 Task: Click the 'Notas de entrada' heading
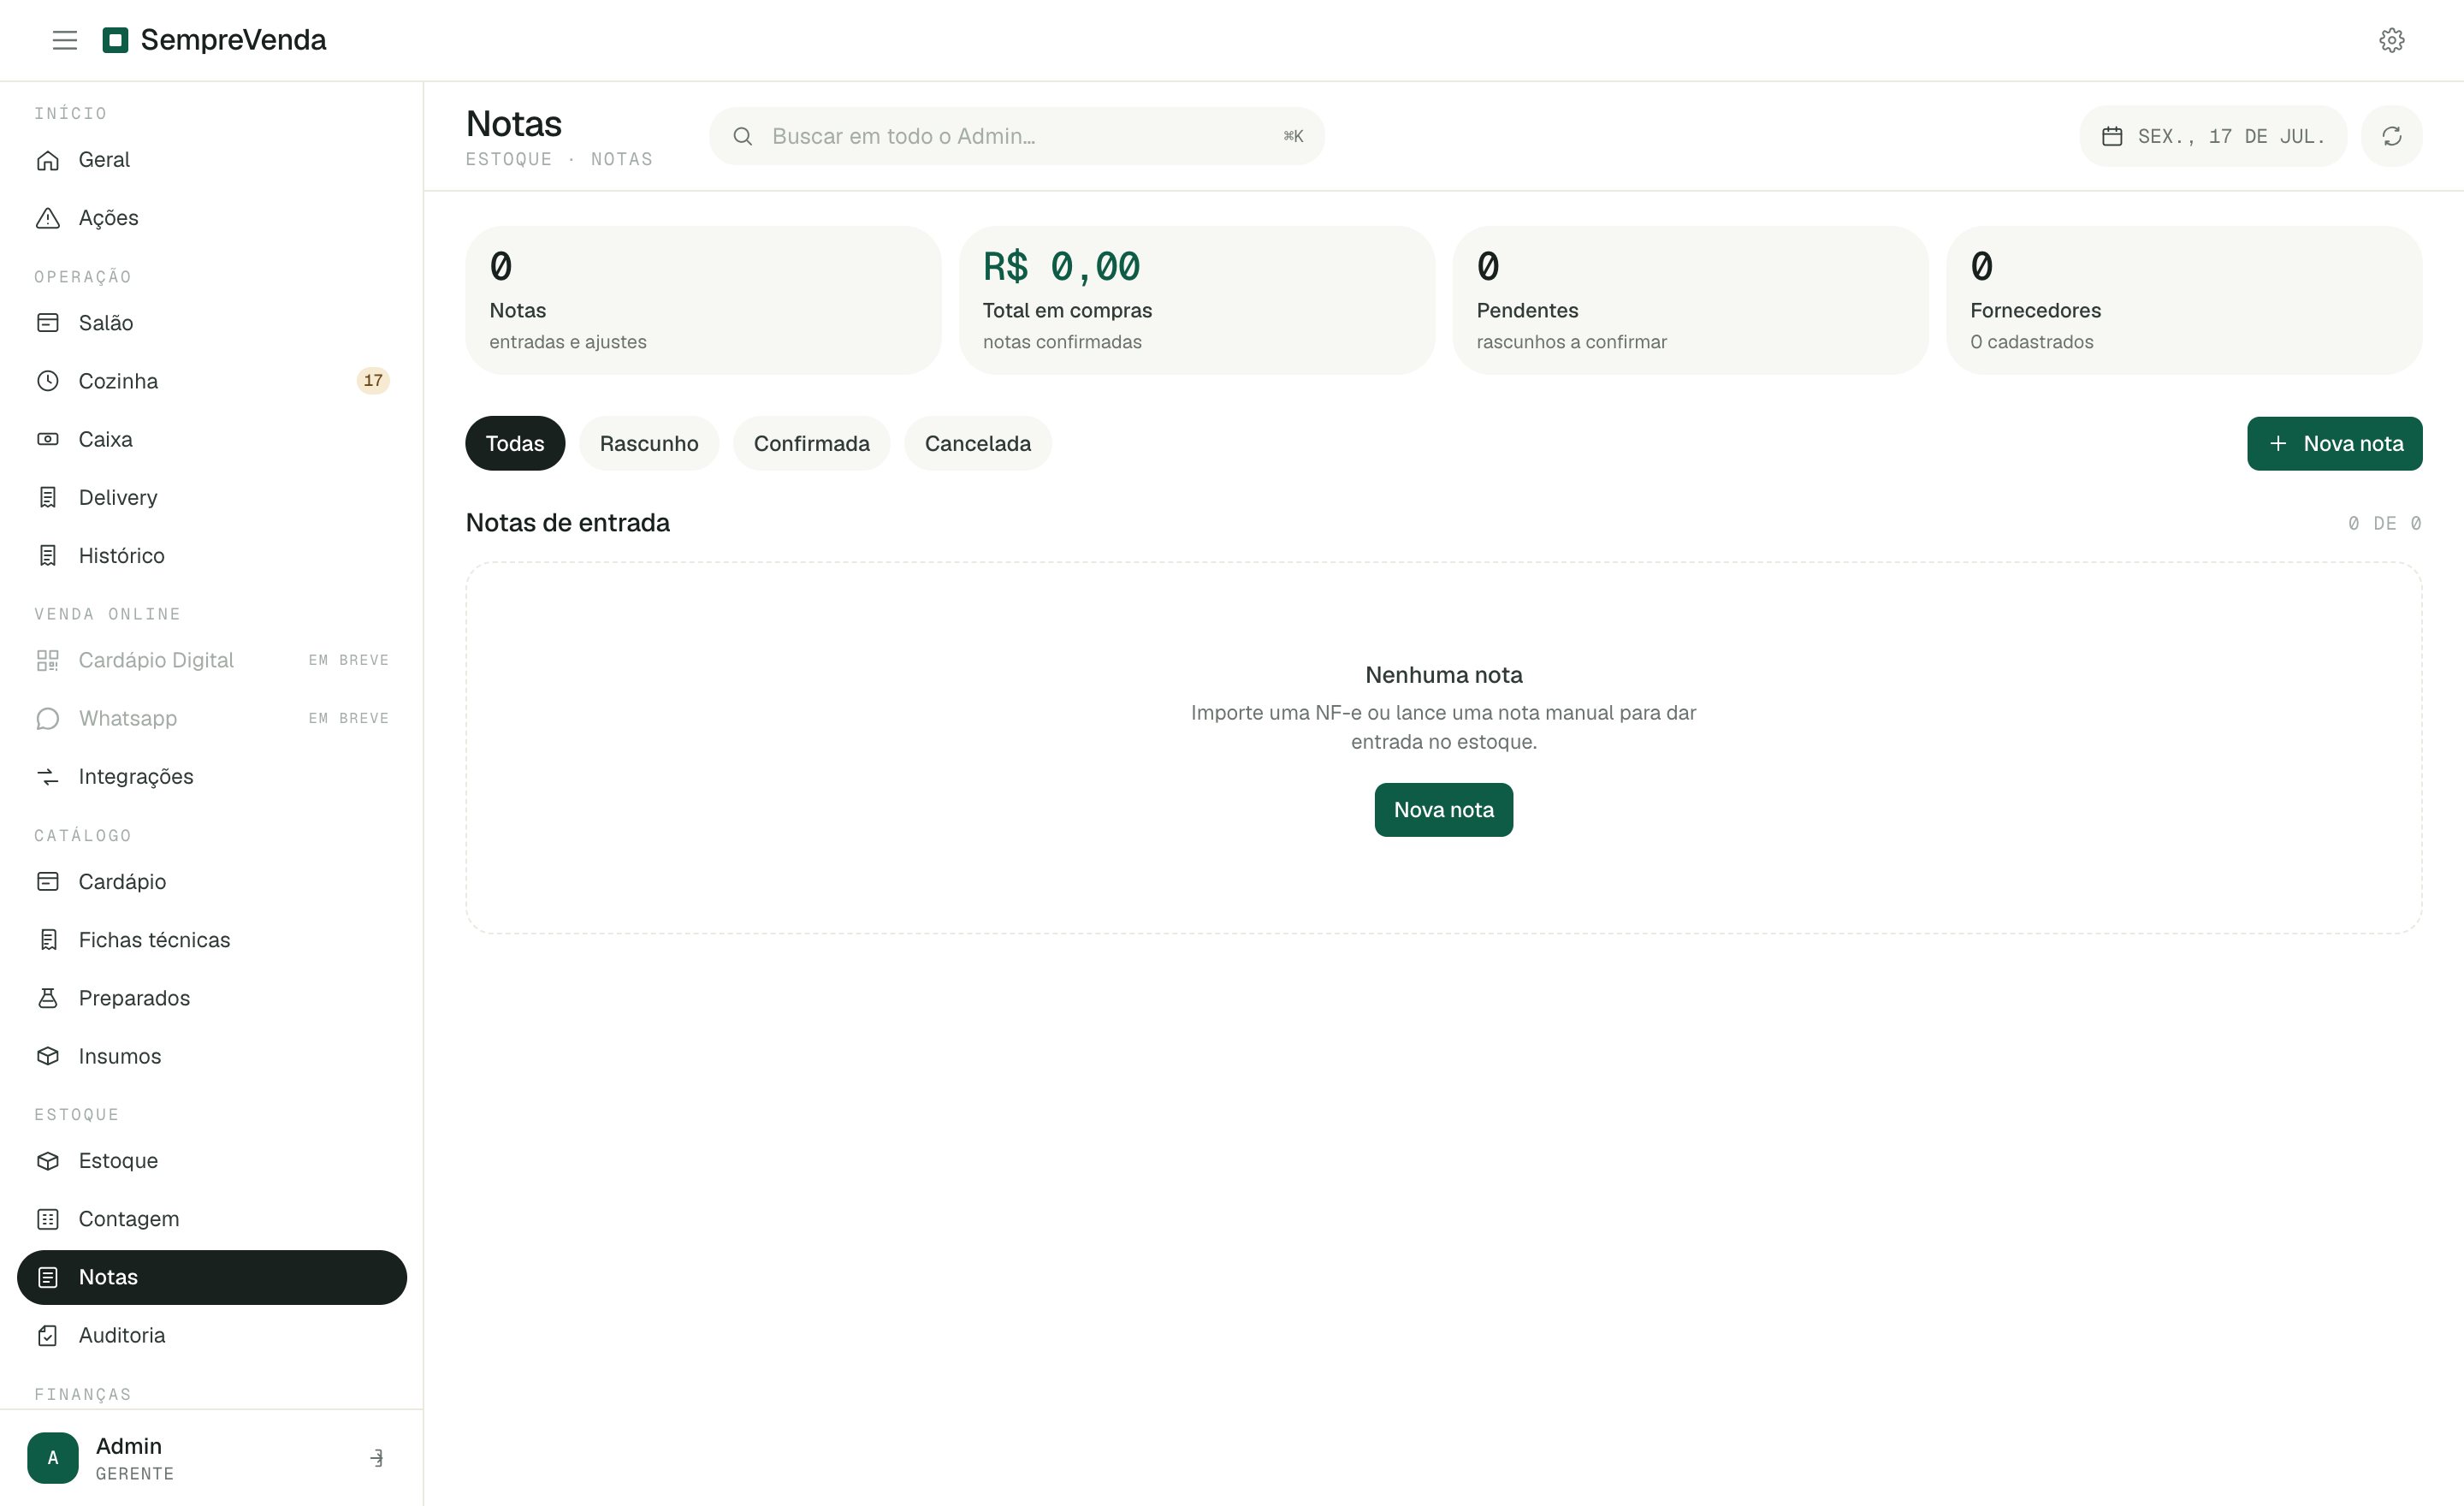[x=568, y=523]
